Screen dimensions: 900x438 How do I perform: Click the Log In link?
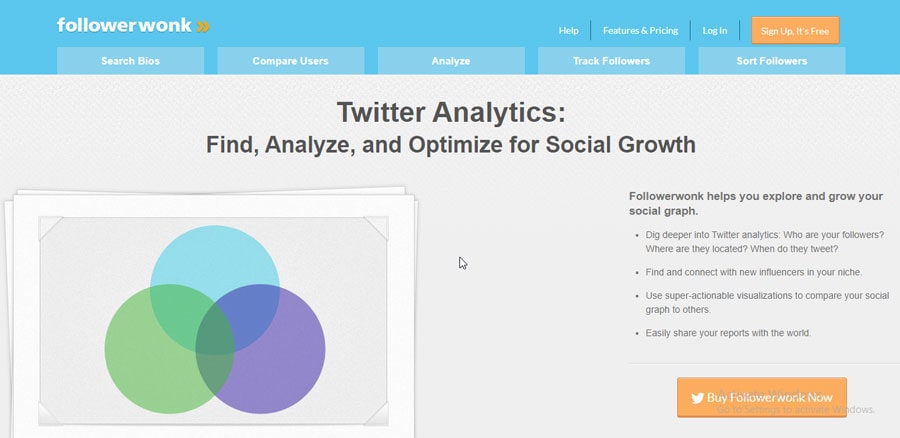coord(715,30)
